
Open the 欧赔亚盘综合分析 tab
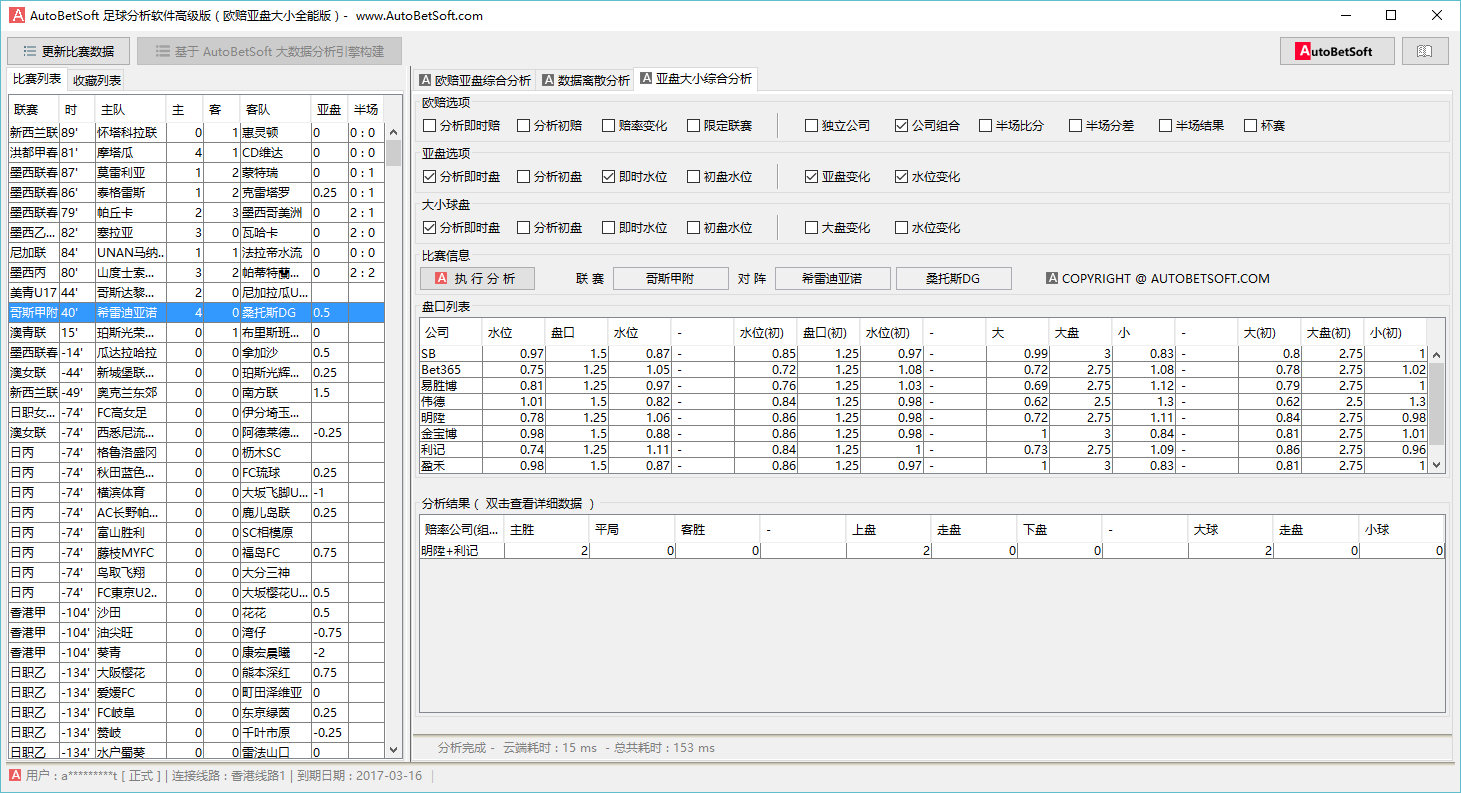click(475, 80)
